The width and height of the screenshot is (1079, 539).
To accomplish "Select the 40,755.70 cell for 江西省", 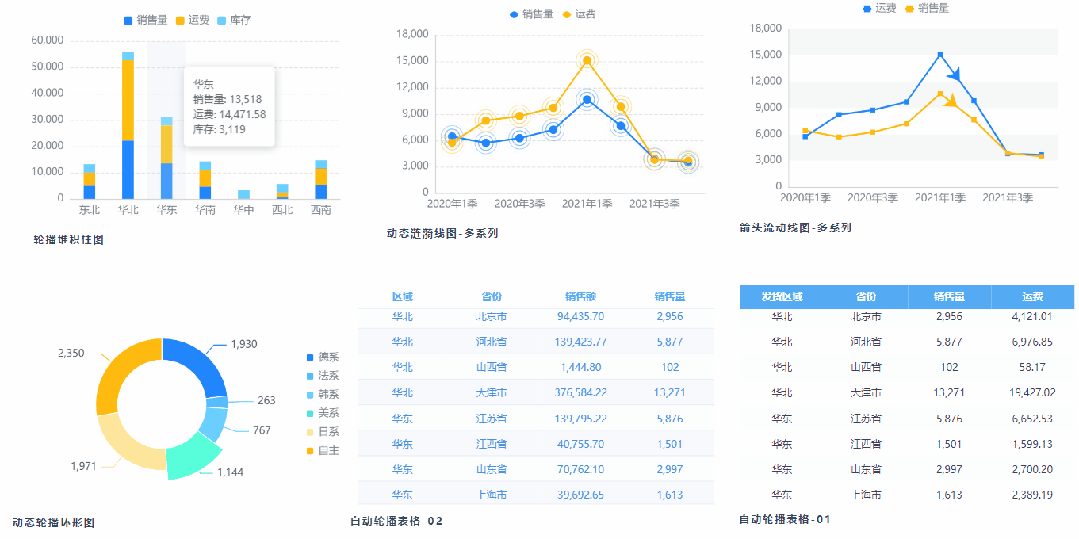I will click(580, 444).
